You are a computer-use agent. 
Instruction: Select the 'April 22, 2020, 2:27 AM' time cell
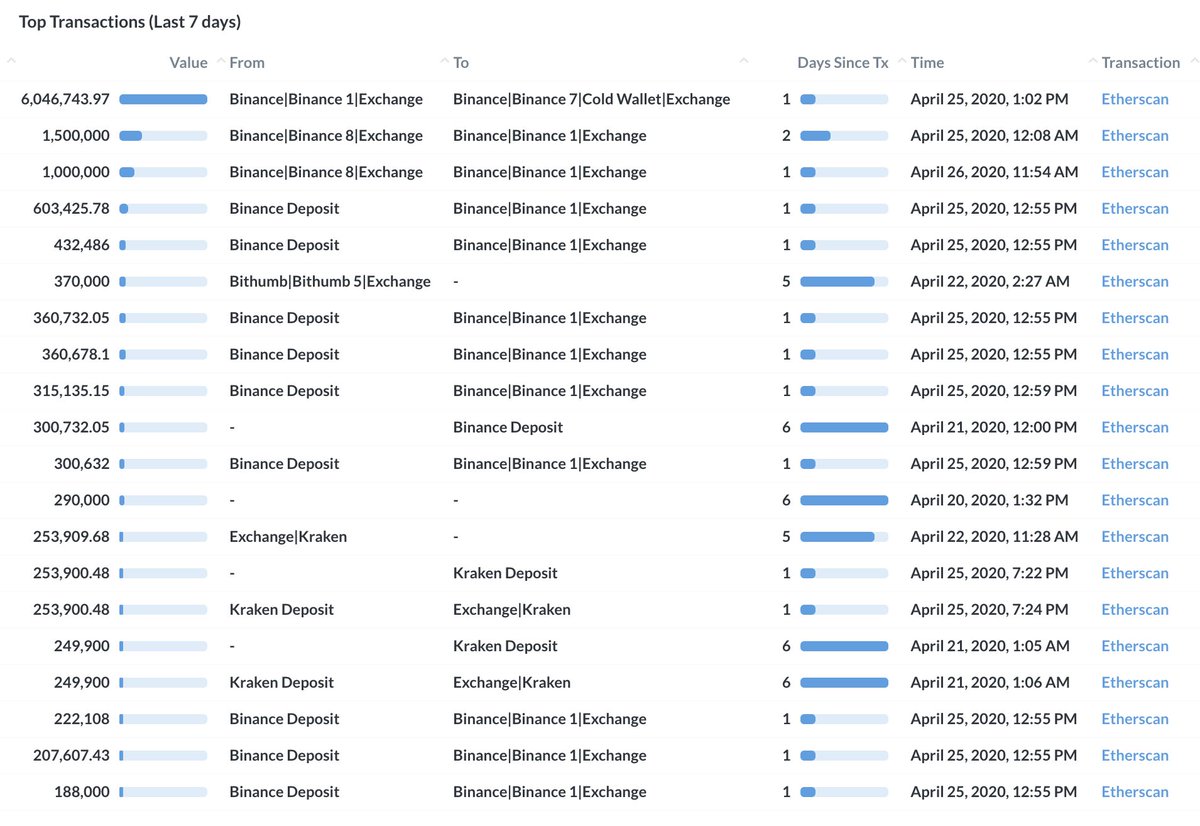[x=990, y=281]
